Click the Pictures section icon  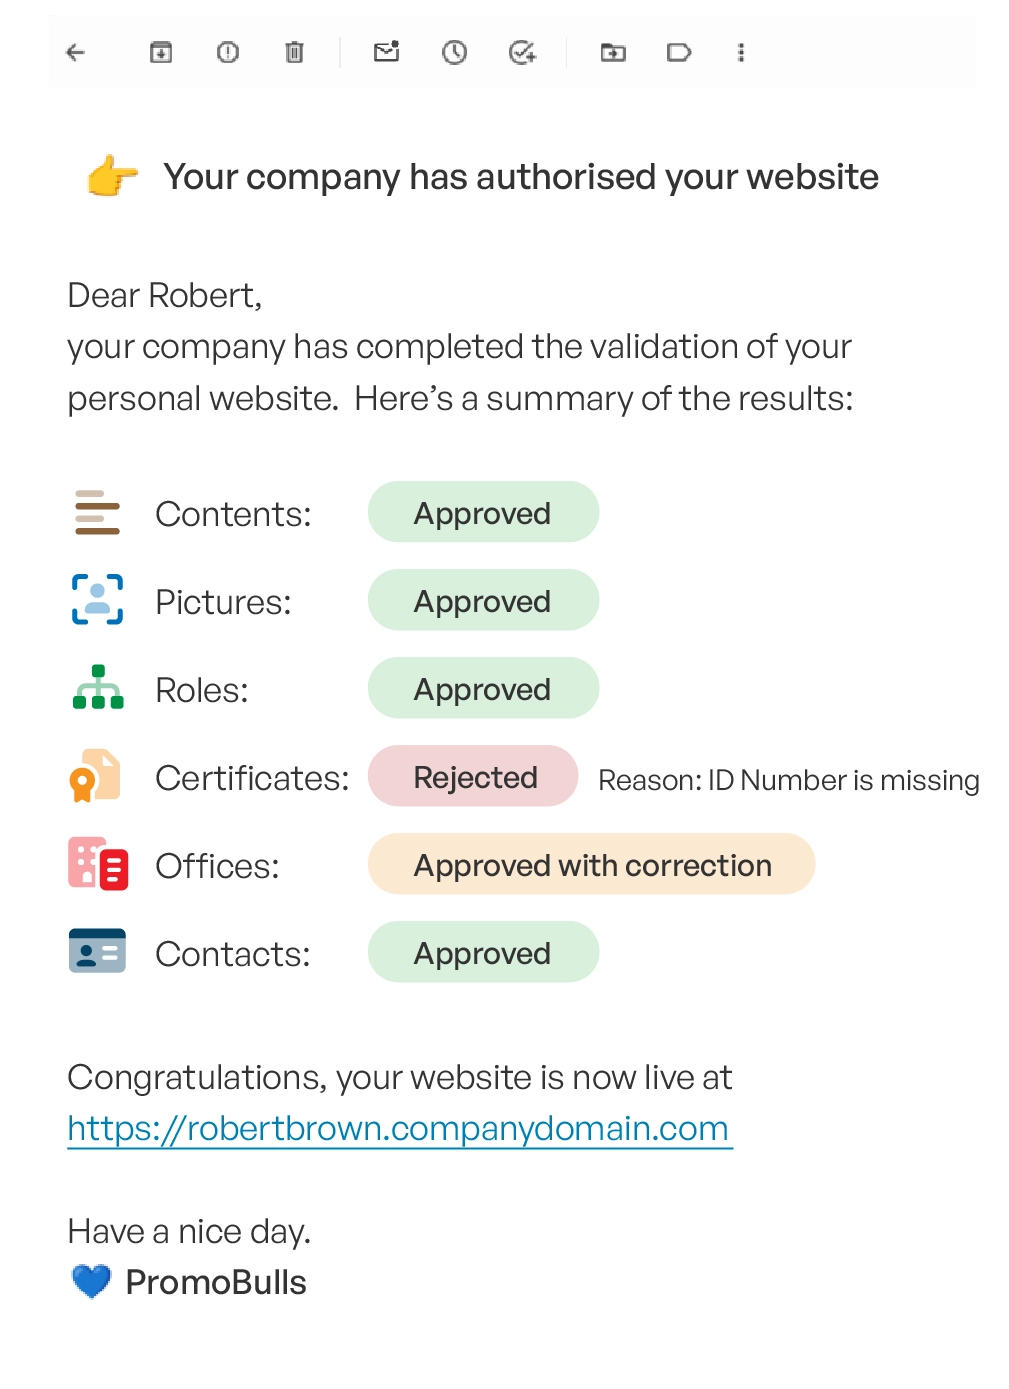[97, 600]
